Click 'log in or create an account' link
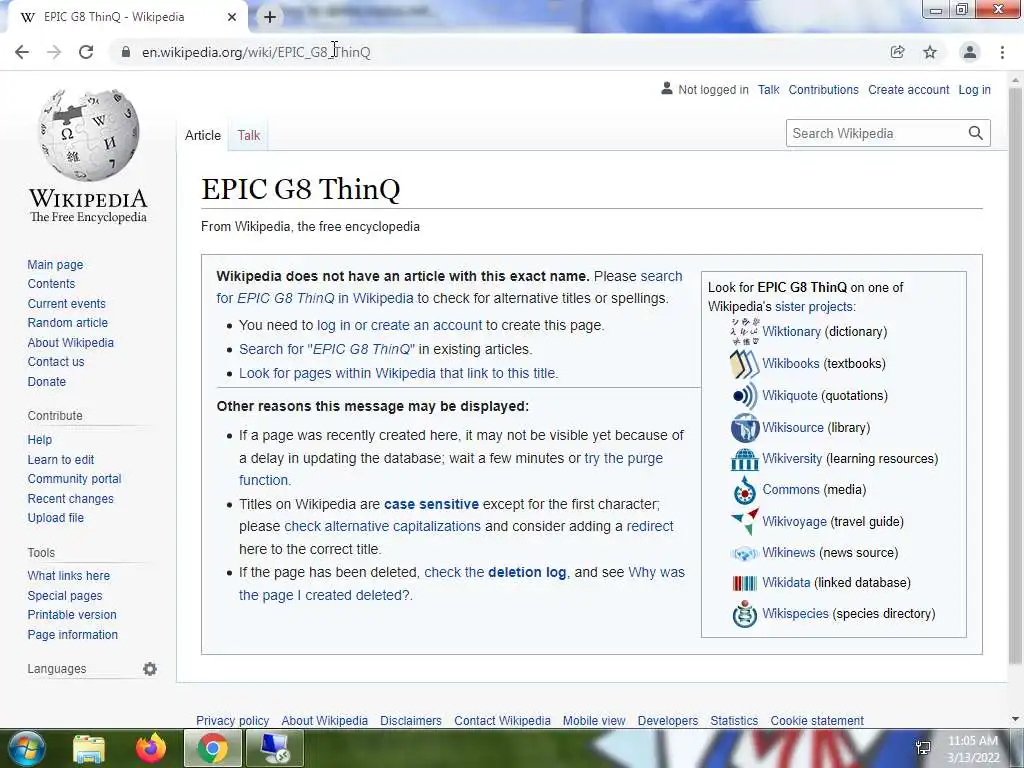The height and width of the screenshot is (768, 1024). click(x=399, y=325)
